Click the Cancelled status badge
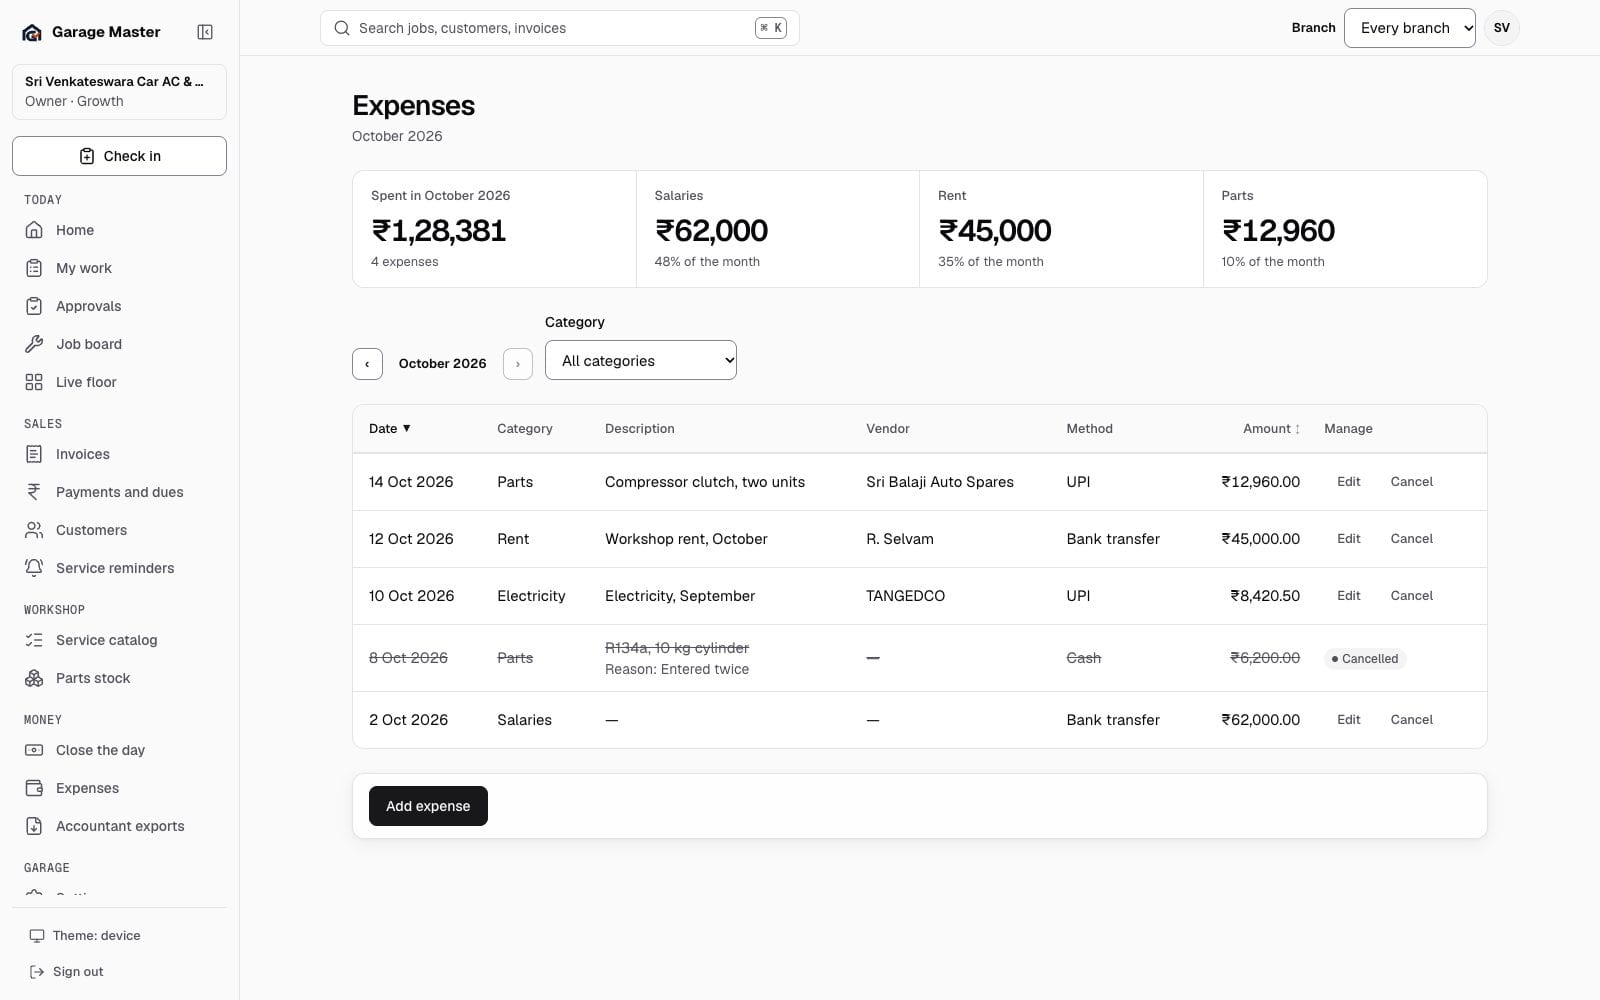 point(1365,659)
